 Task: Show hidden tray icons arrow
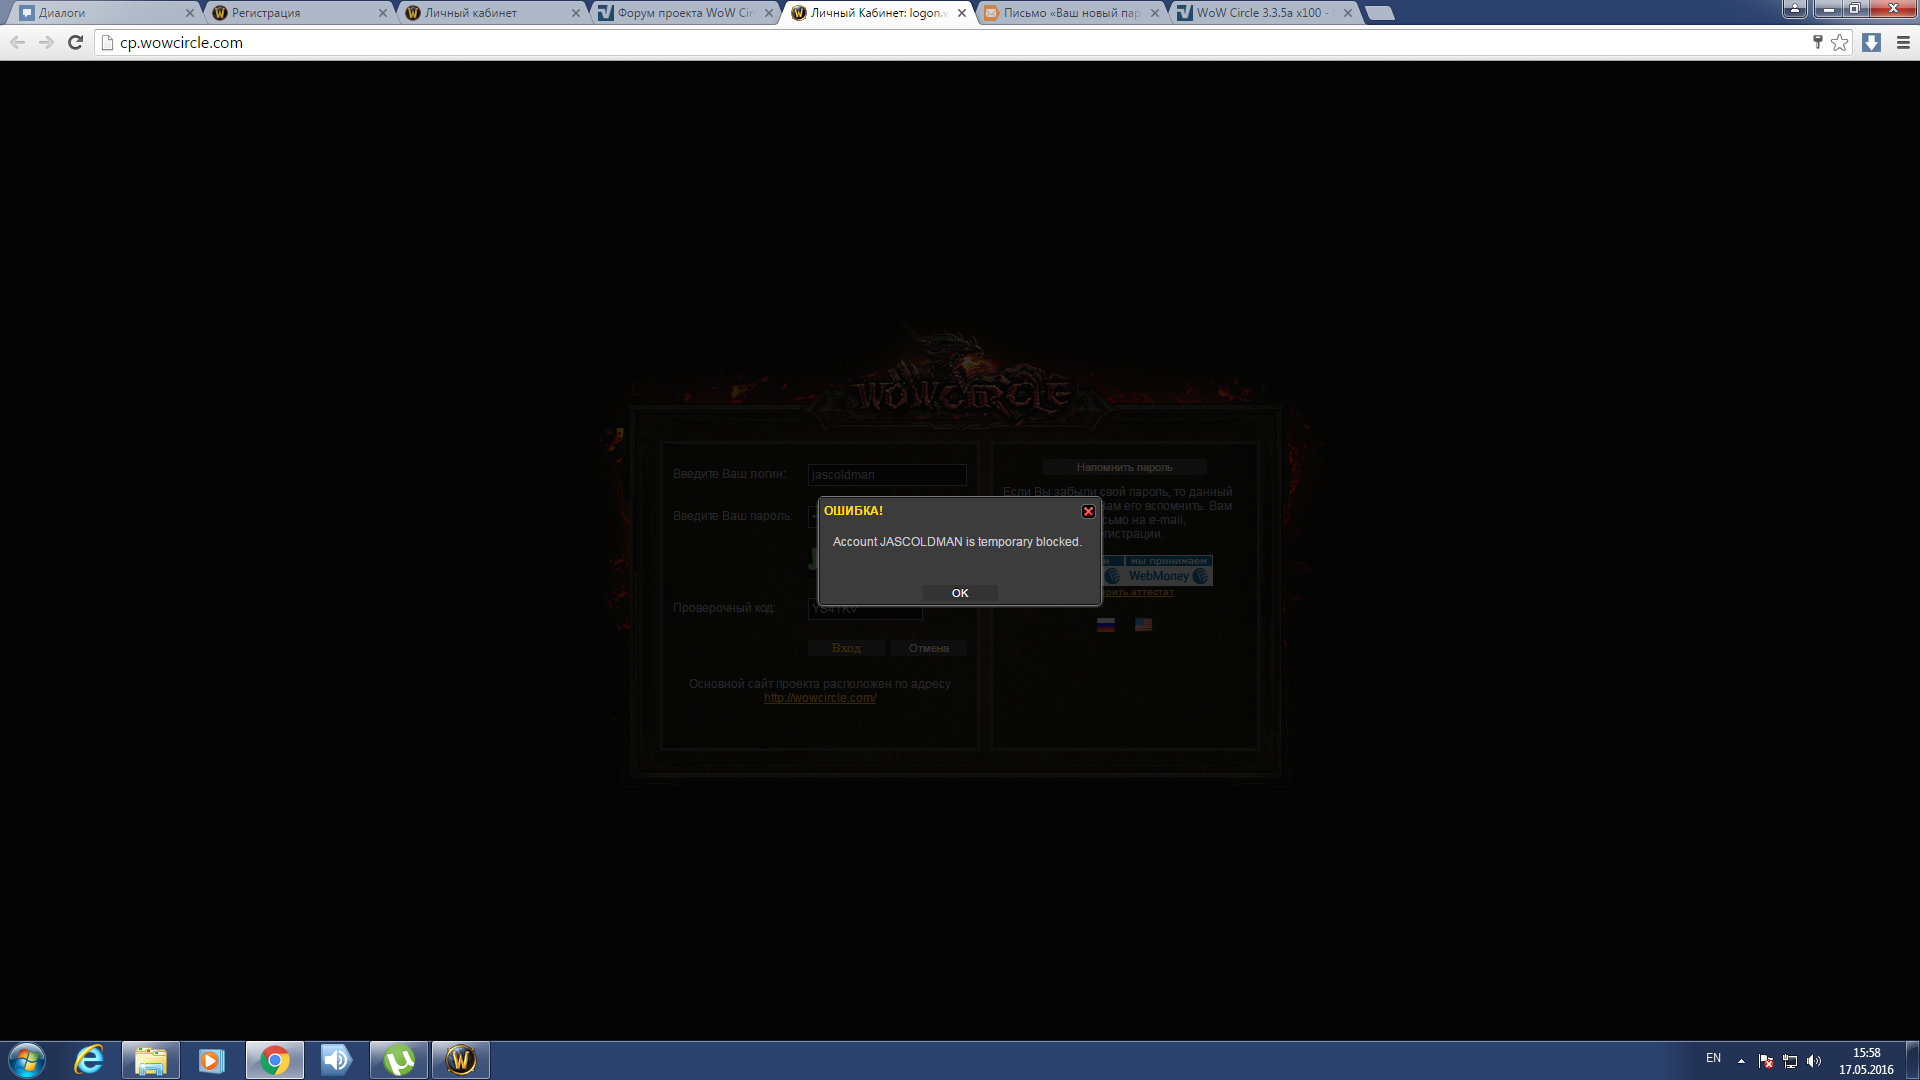[1741, 1060]
